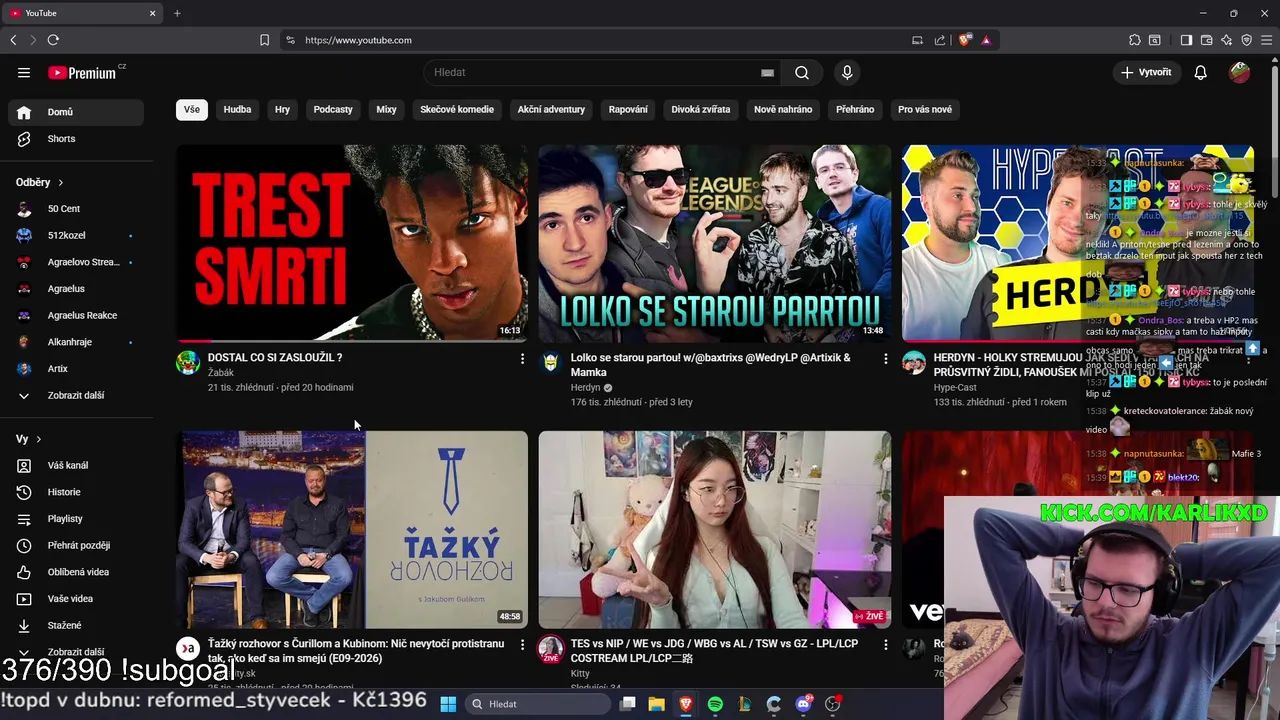Screen dimensions: 1280x720
Task: Open Brave Shields lion icon
Action: pyautogui.click(x=964, y=40)
